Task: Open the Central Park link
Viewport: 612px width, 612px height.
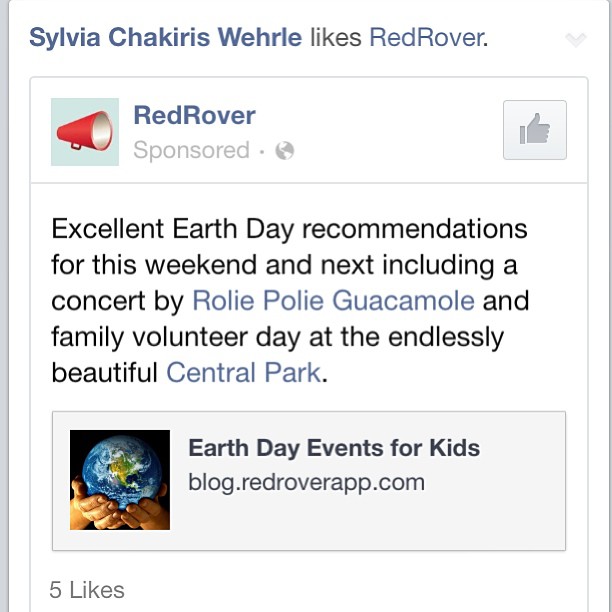Action: [x=243, y=373]
